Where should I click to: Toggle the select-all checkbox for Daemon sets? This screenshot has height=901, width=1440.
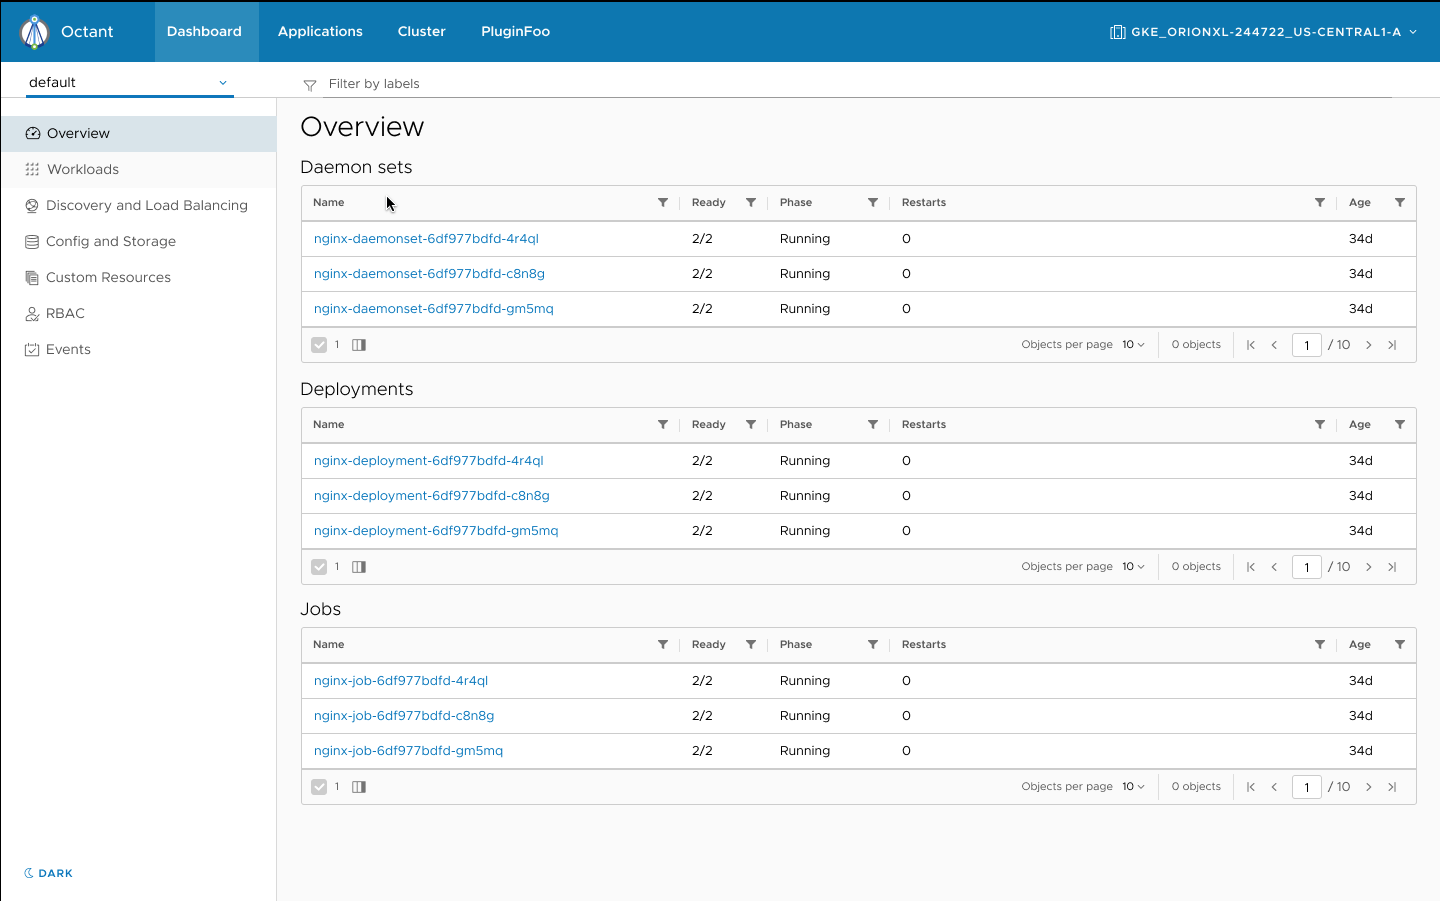point(317,344)
